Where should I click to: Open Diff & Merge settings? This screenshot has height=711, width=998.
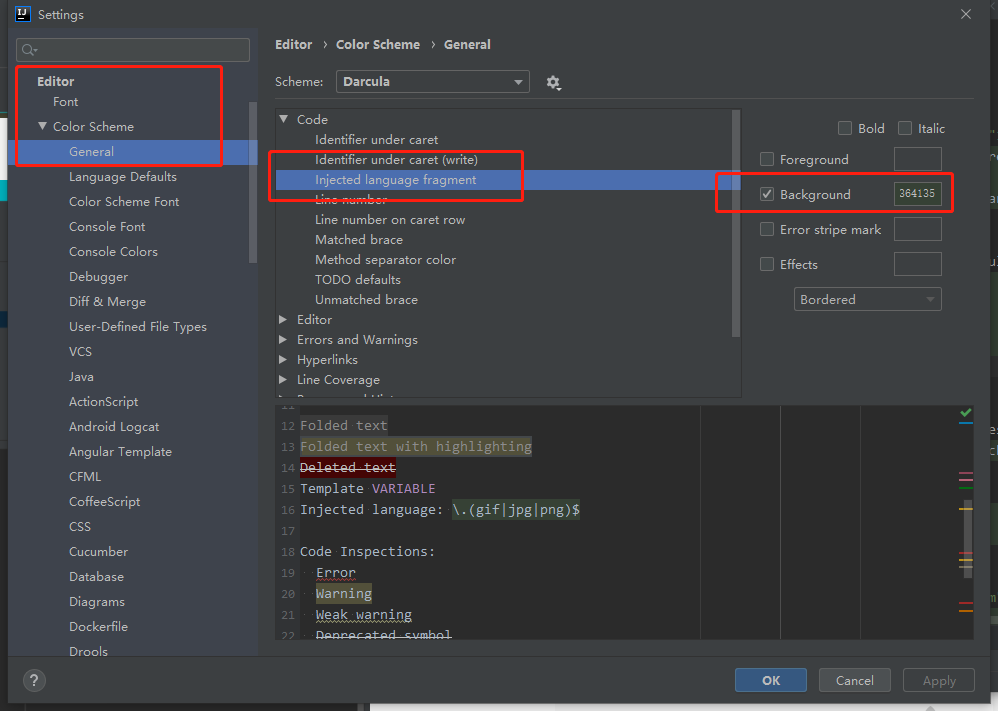107,302
